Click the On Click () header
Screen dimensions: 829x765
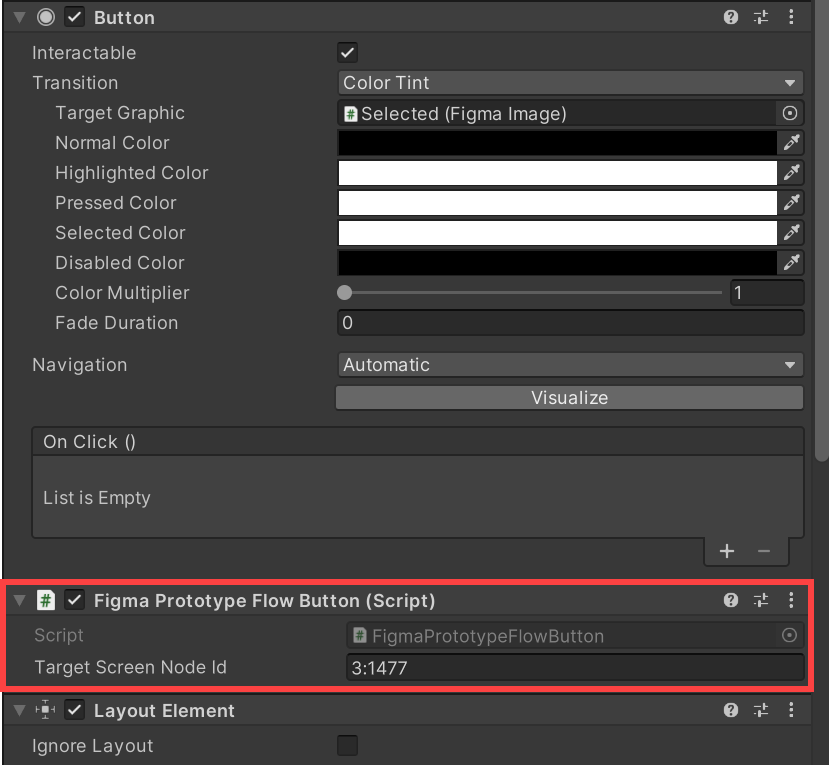click(418, 441)
